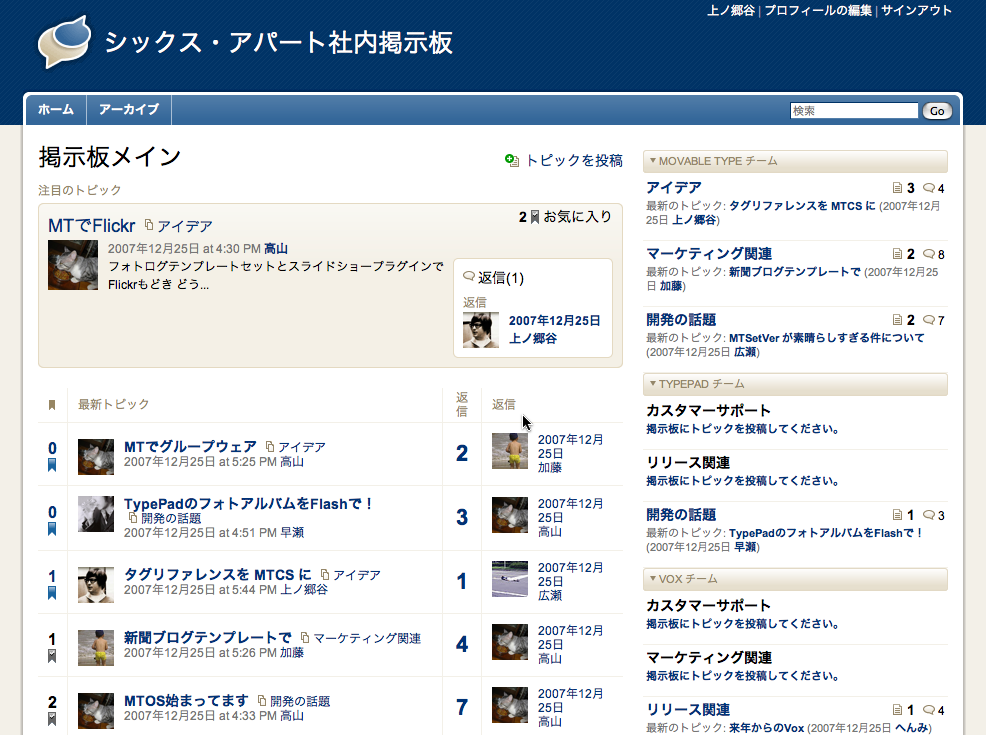Toggle favorite bookmark for MTOS始まってます topic
Screen dimensions: 986x735
(52, 719)
